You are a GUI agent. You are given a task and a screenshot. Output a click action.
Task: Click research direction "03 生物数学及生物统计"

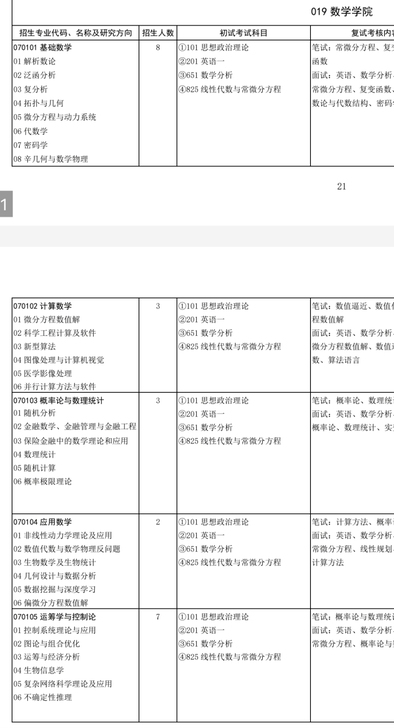click(55, 562)
